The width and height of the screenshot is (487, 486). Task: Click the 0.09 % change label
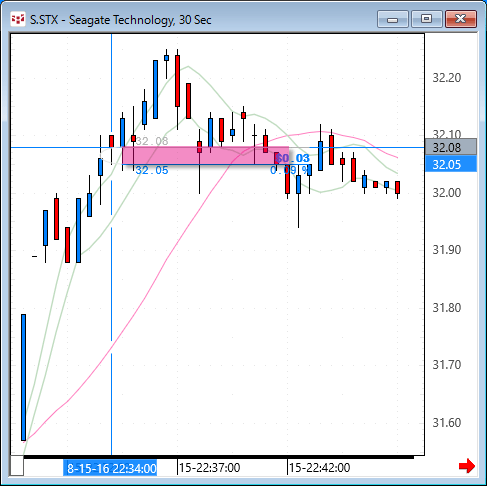click(x=289, y=170)
